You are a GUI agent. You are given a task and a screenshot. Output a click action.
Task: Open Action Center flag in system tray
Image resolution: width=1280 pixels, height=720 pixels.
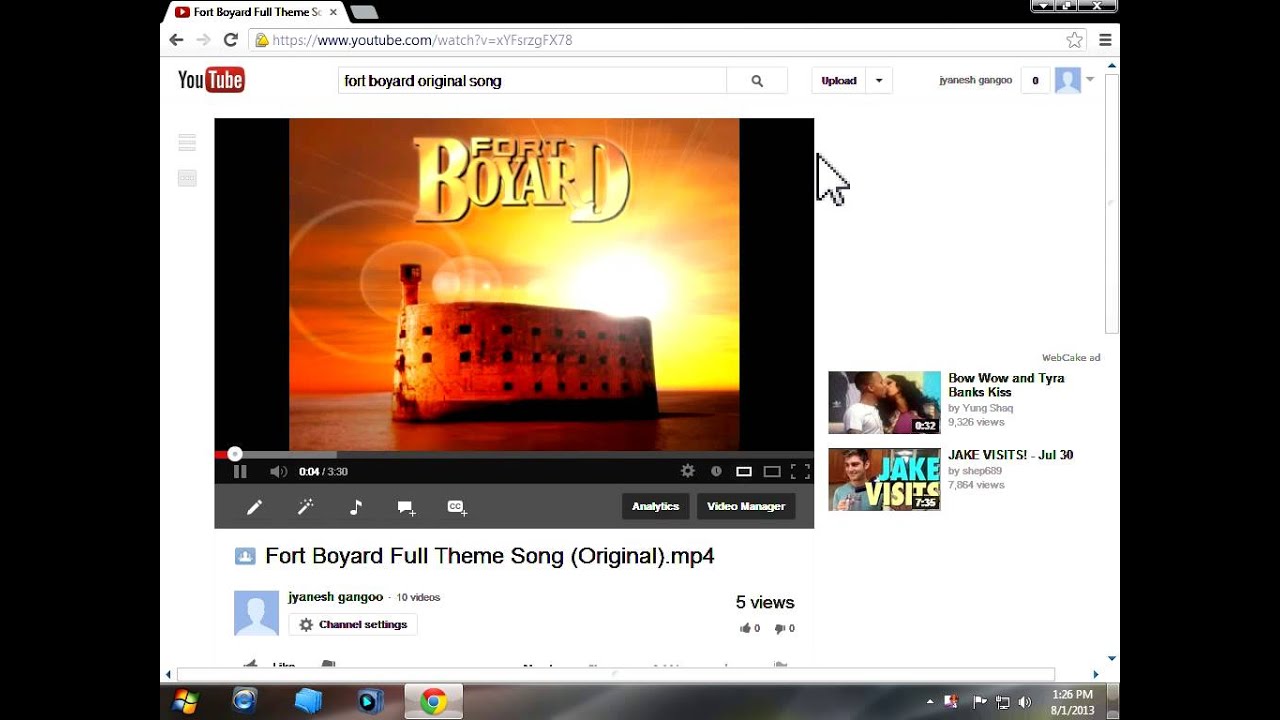(980, 702)
